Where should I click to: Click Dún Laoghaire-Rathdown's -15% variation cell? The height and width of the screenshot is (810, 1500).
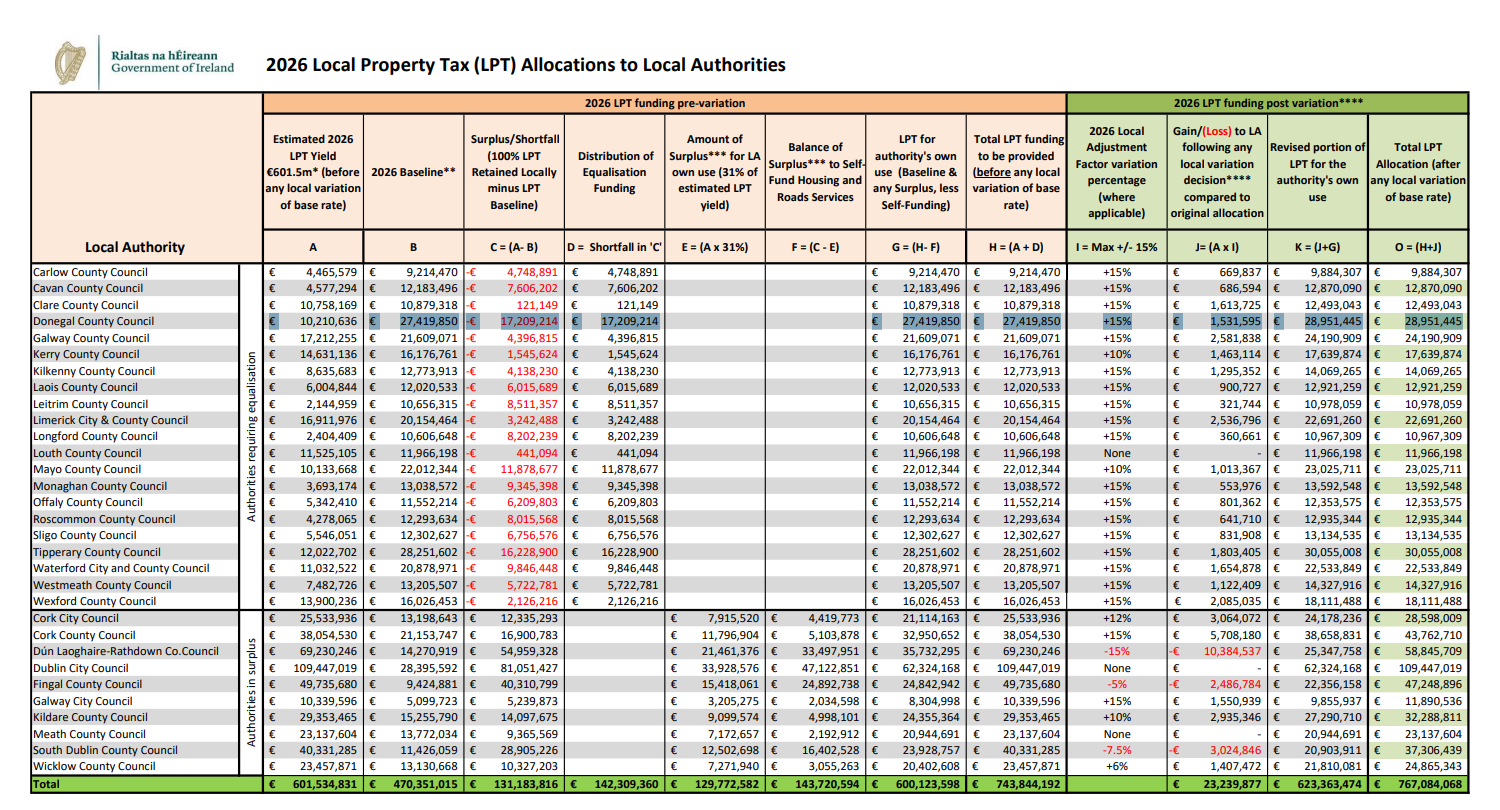[1116, 651]
